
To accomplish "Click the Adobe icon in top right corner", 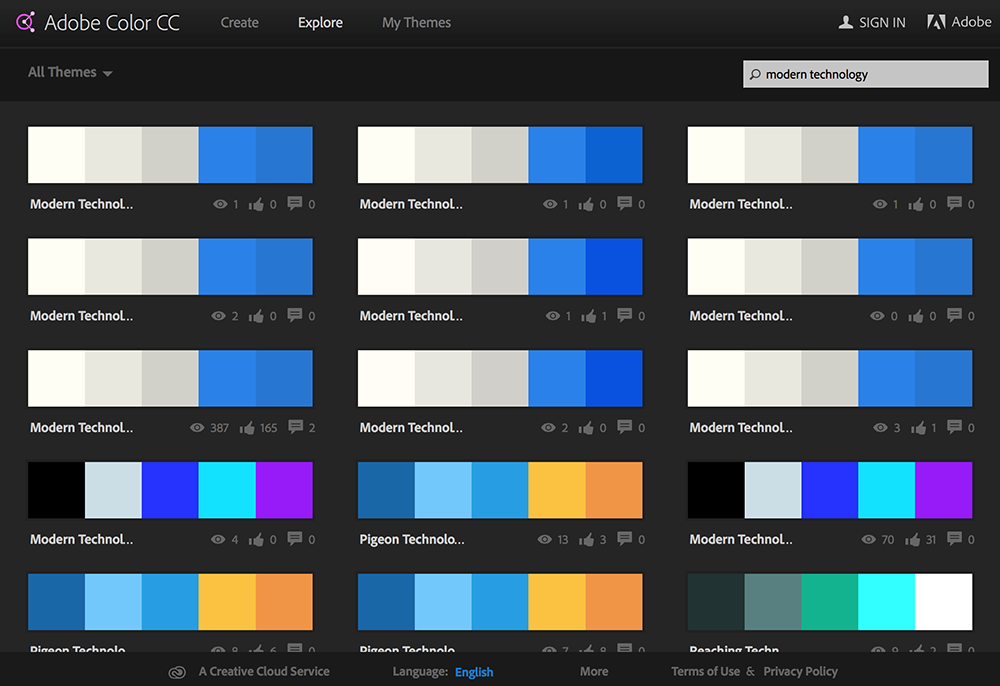I will pyautogui.click(x=936, y=21).
